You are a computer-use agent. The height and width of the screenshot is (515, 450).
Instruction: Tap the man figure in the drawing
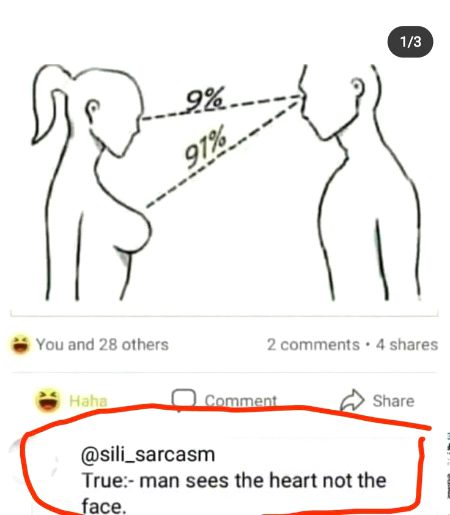click(360, 182)
